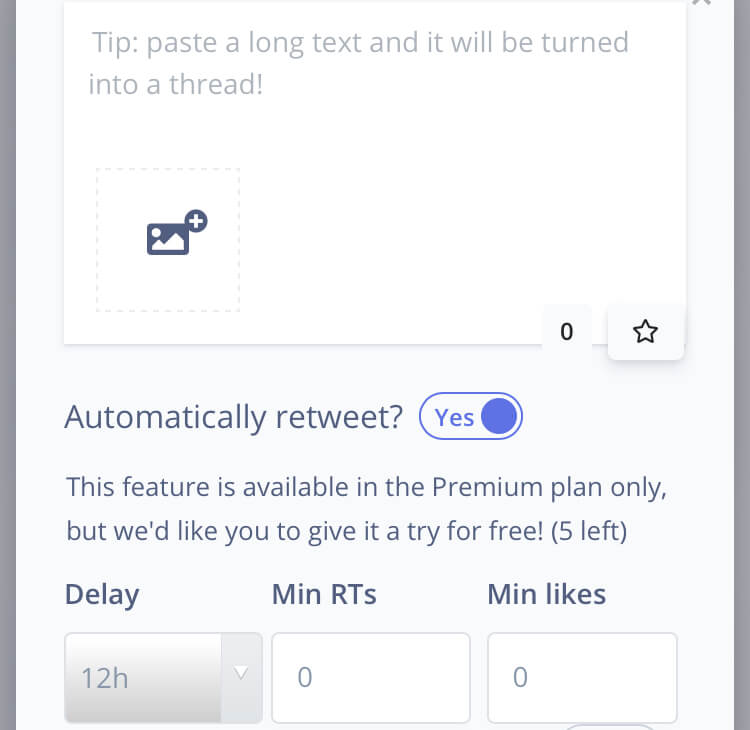The width and height of the screenshot is (750, 730).
Task: Click the character counter showing 0
Action: (x=567, y=332)
